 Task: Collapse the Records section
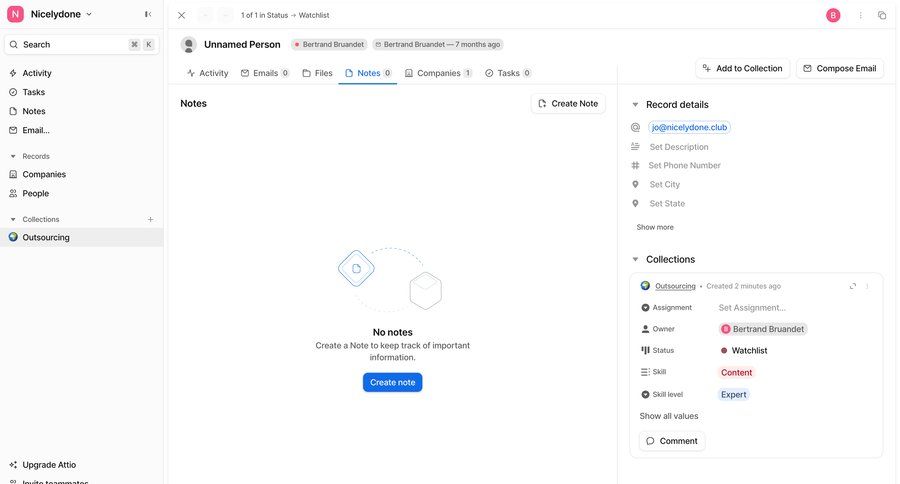click(x=13, y=156)
